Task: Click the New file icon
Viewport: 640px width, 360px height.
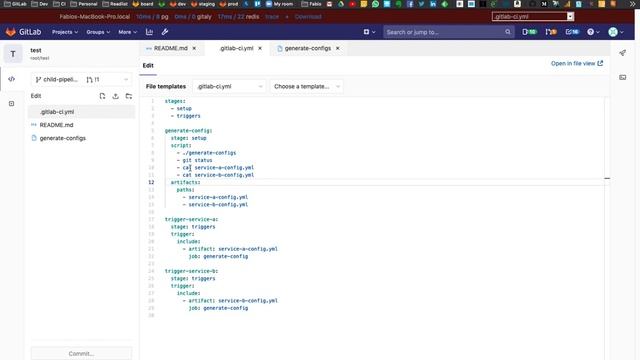Action: 102,96
